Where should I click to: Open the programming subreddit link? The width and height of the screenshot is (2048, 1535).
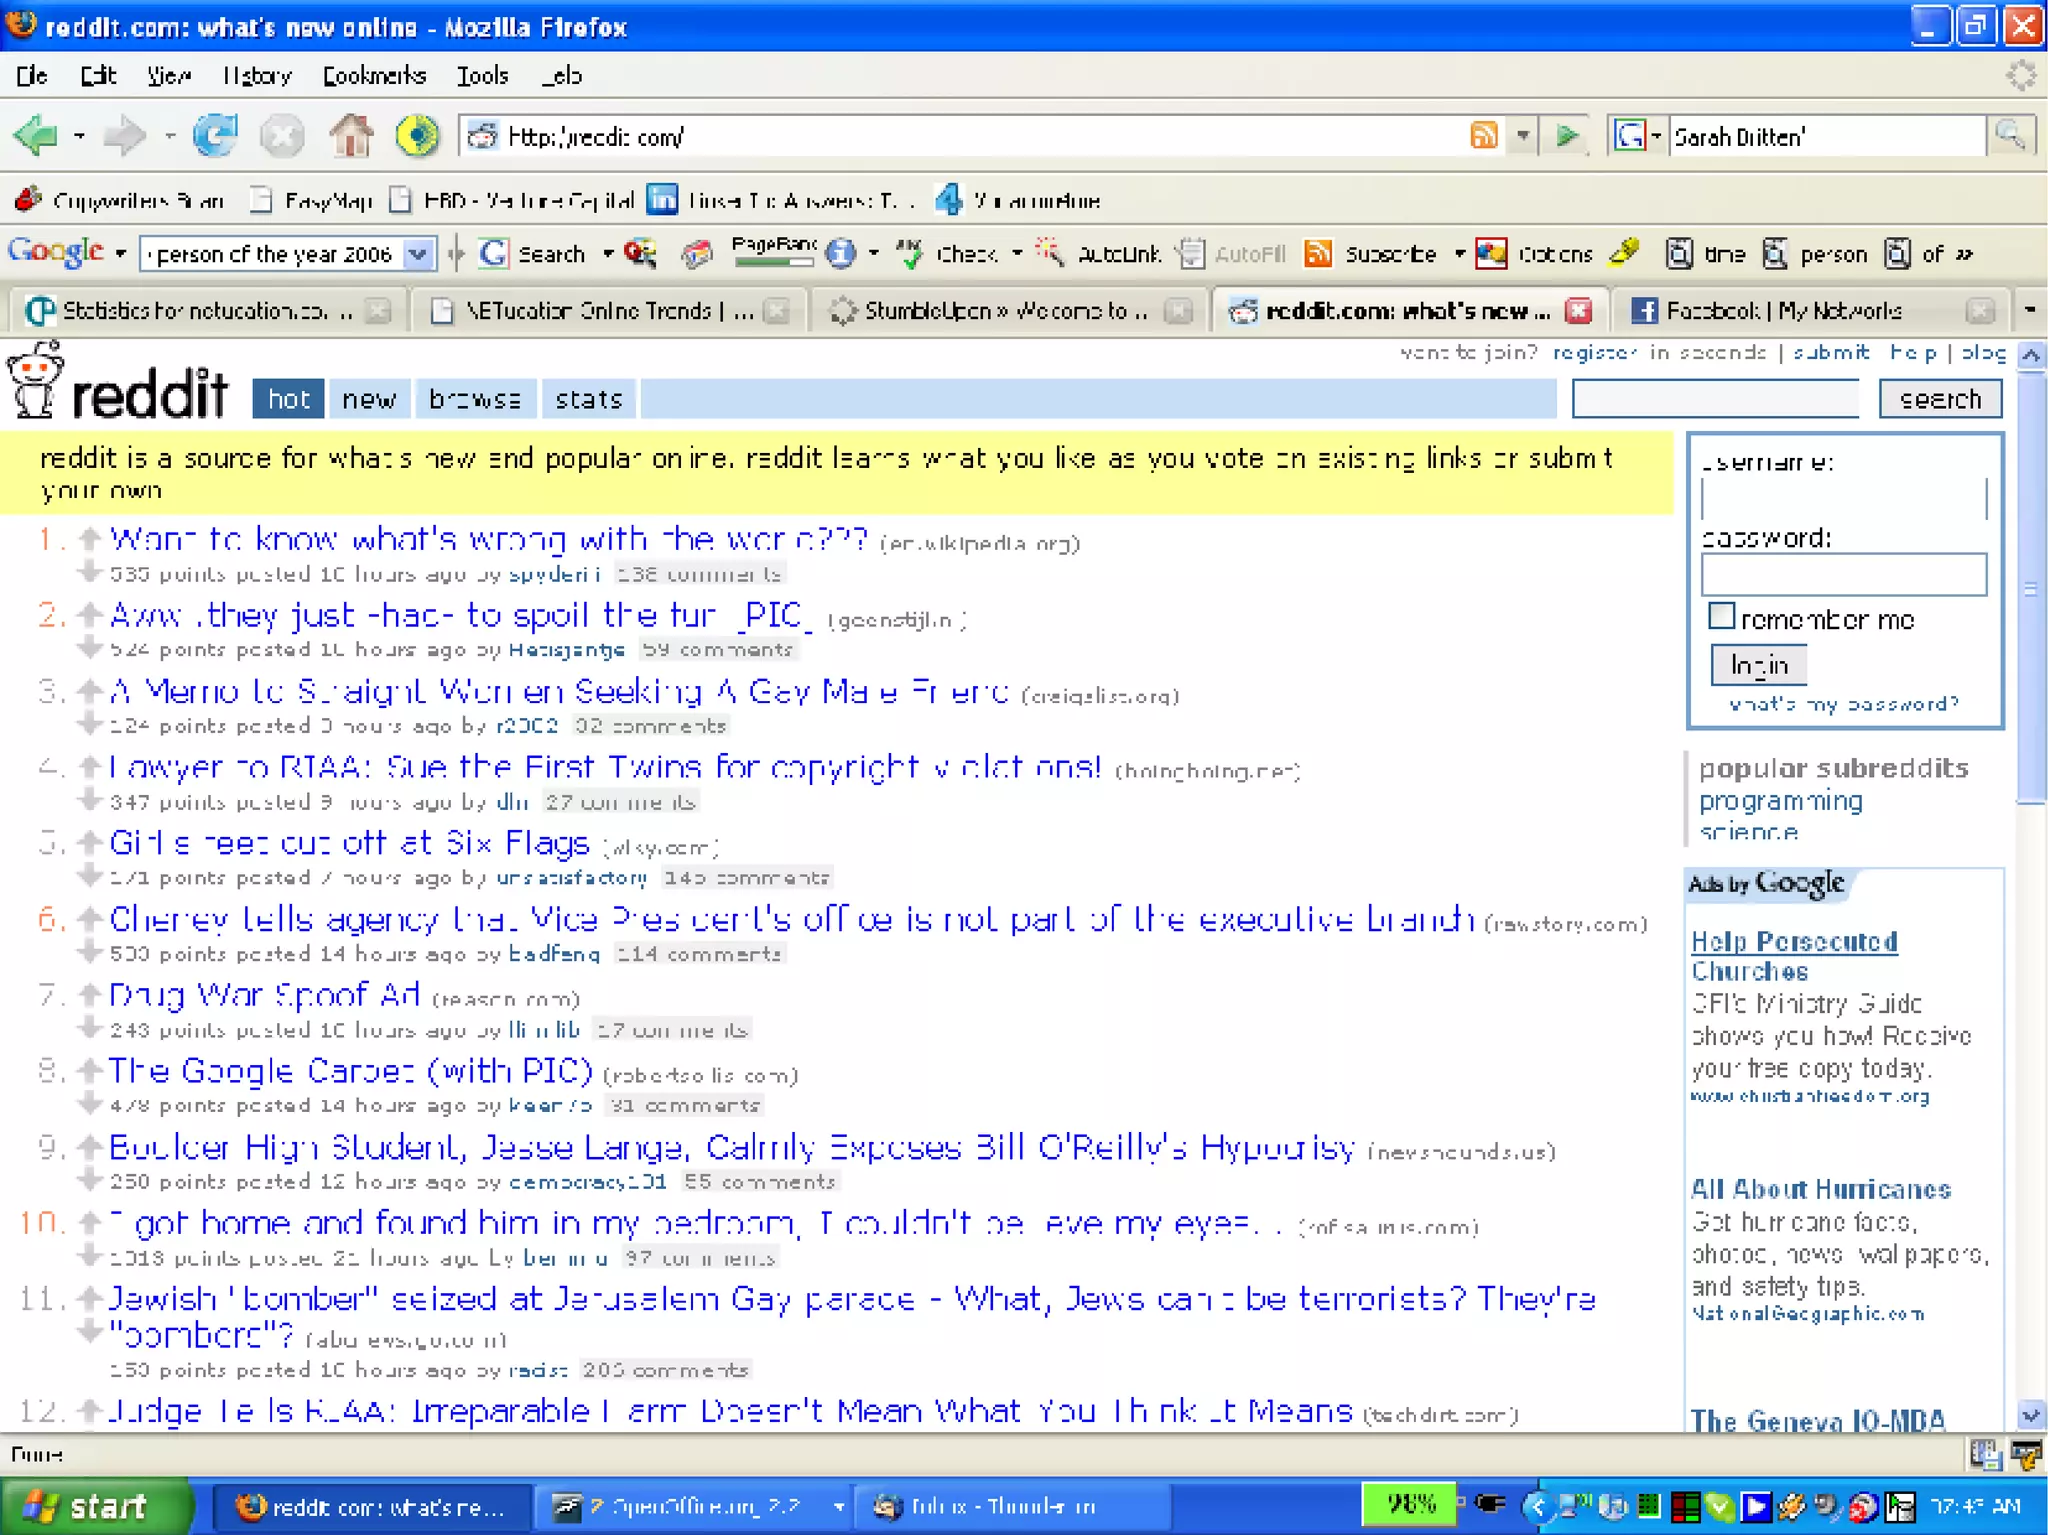[1780, 801]
